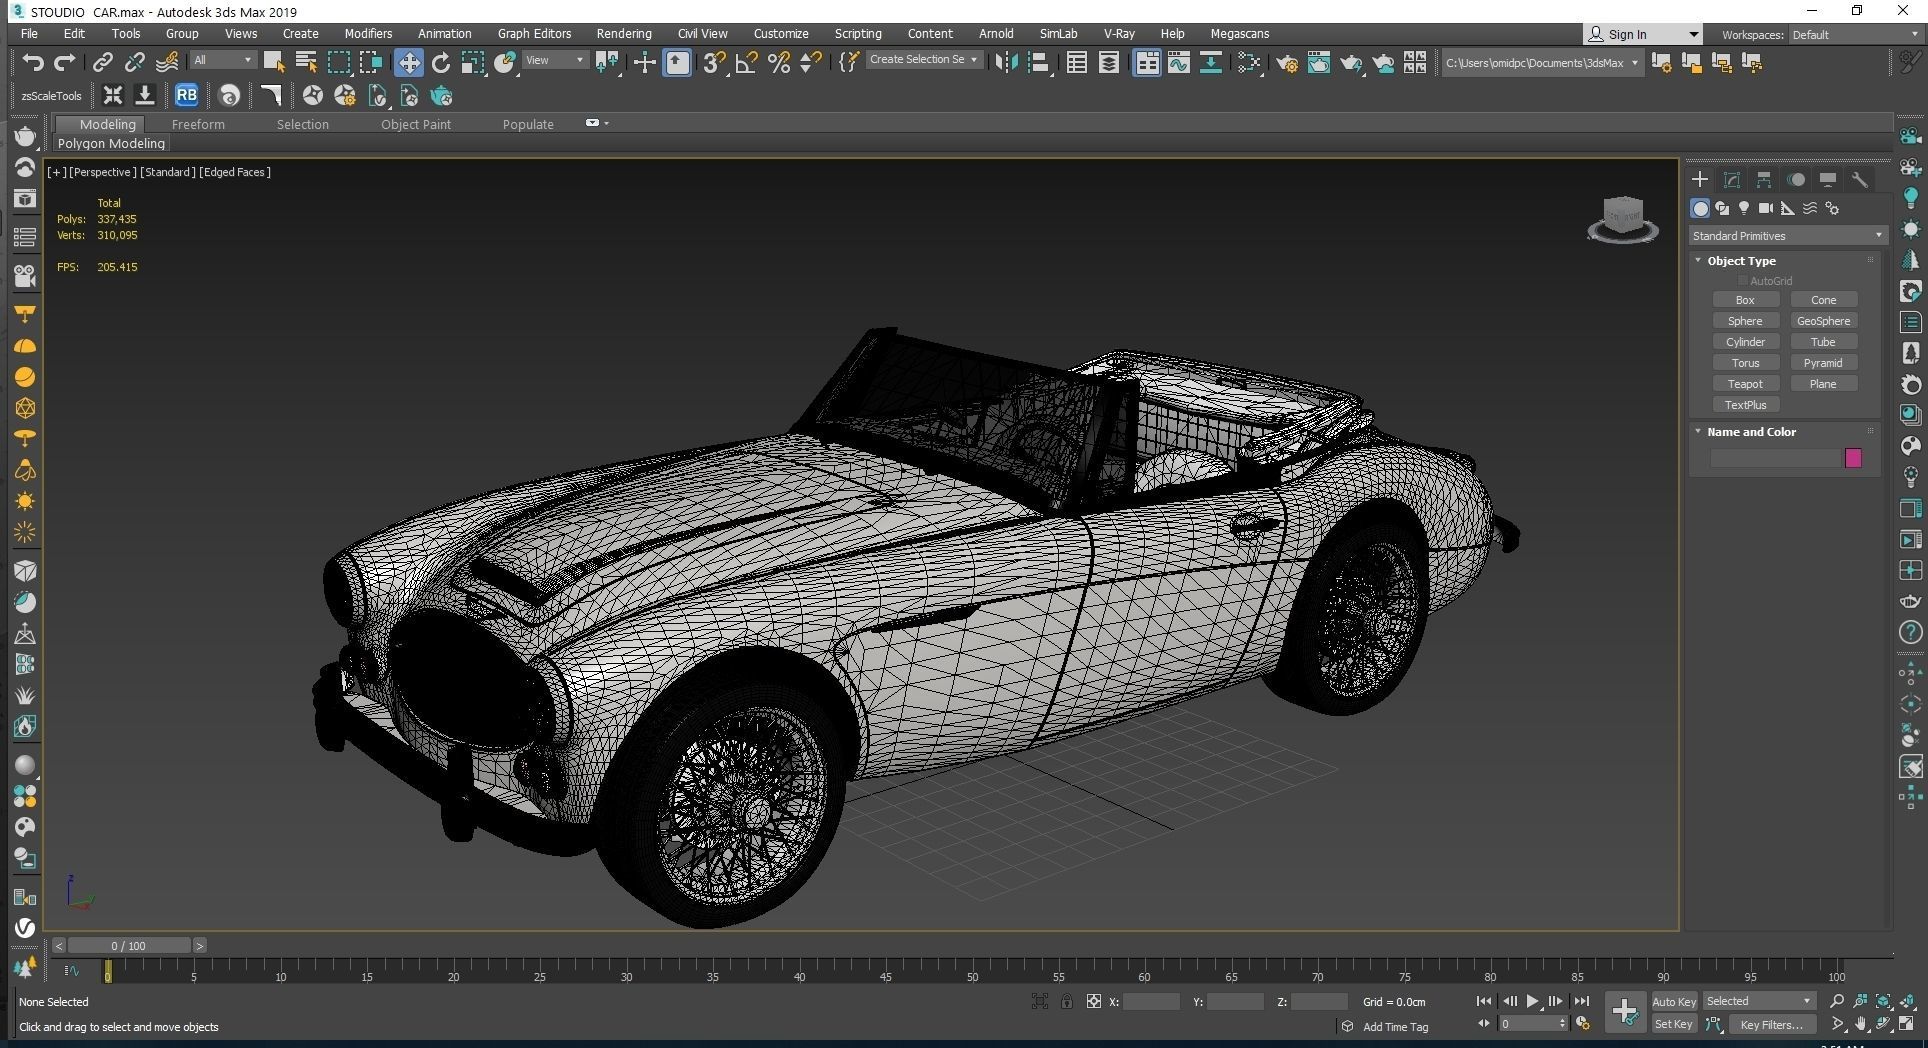The image size is (1928, 1048).
Task: Open the Modify command panel tab
Action: click(1732, 180)
